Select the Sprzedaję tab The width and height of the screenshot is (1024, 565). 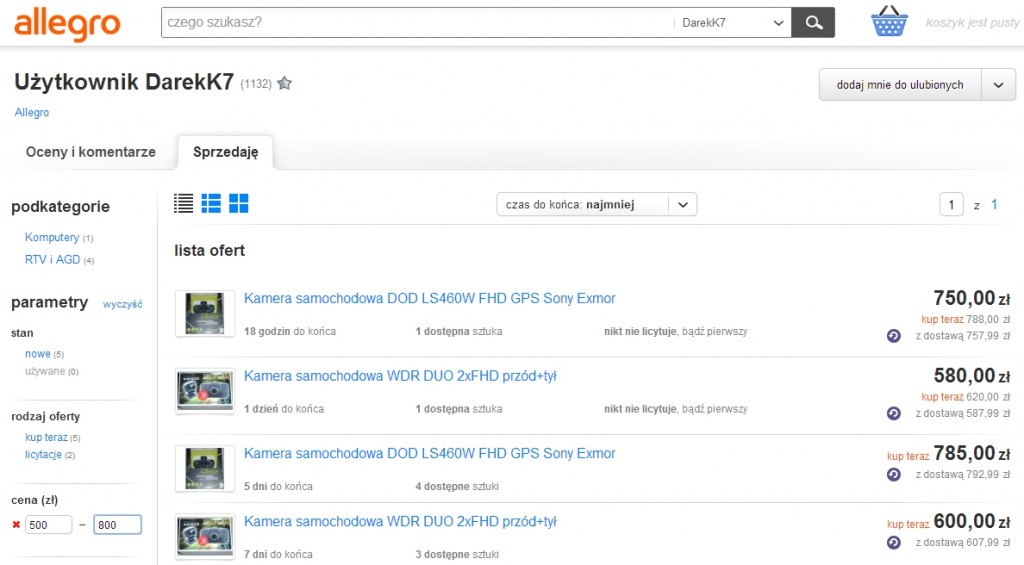pyautogui.click(x=225, y=152)
